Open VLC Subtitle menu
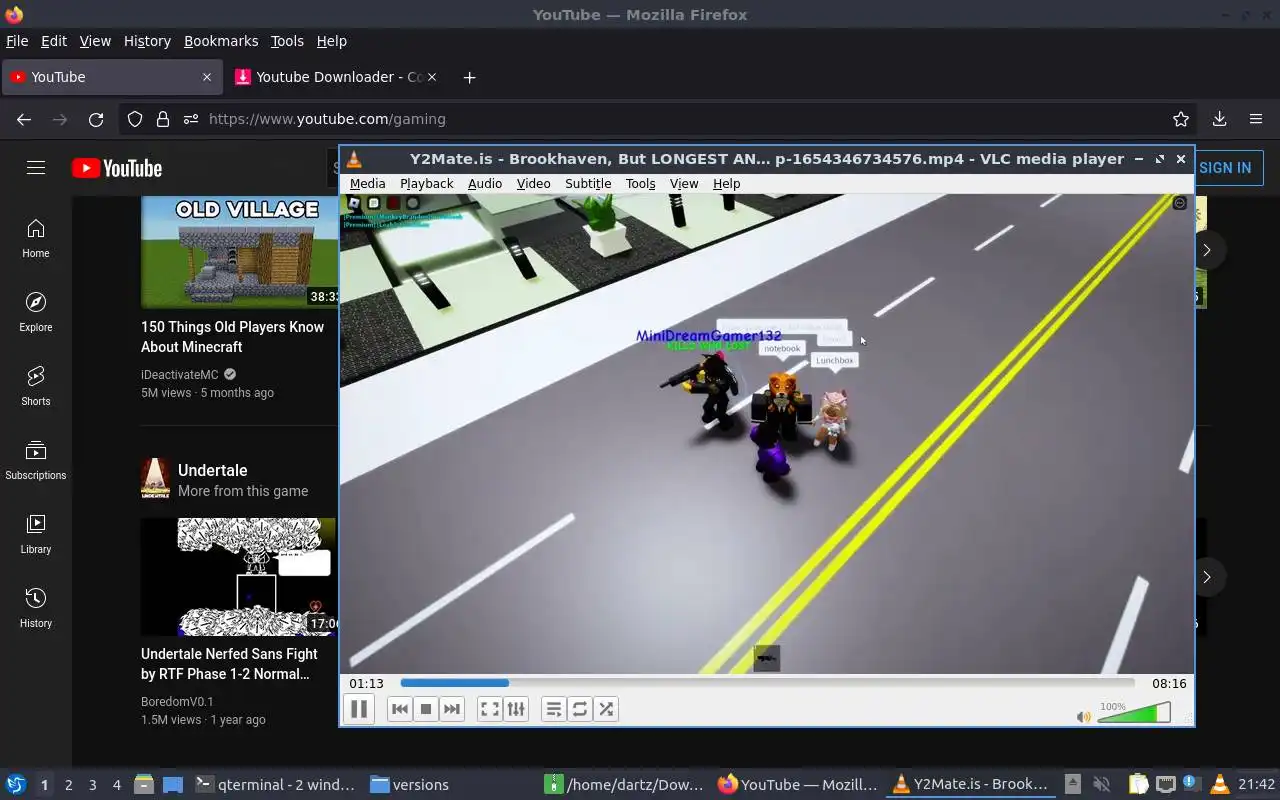This screenshot has width=1280, height=800. coord(588,183)
